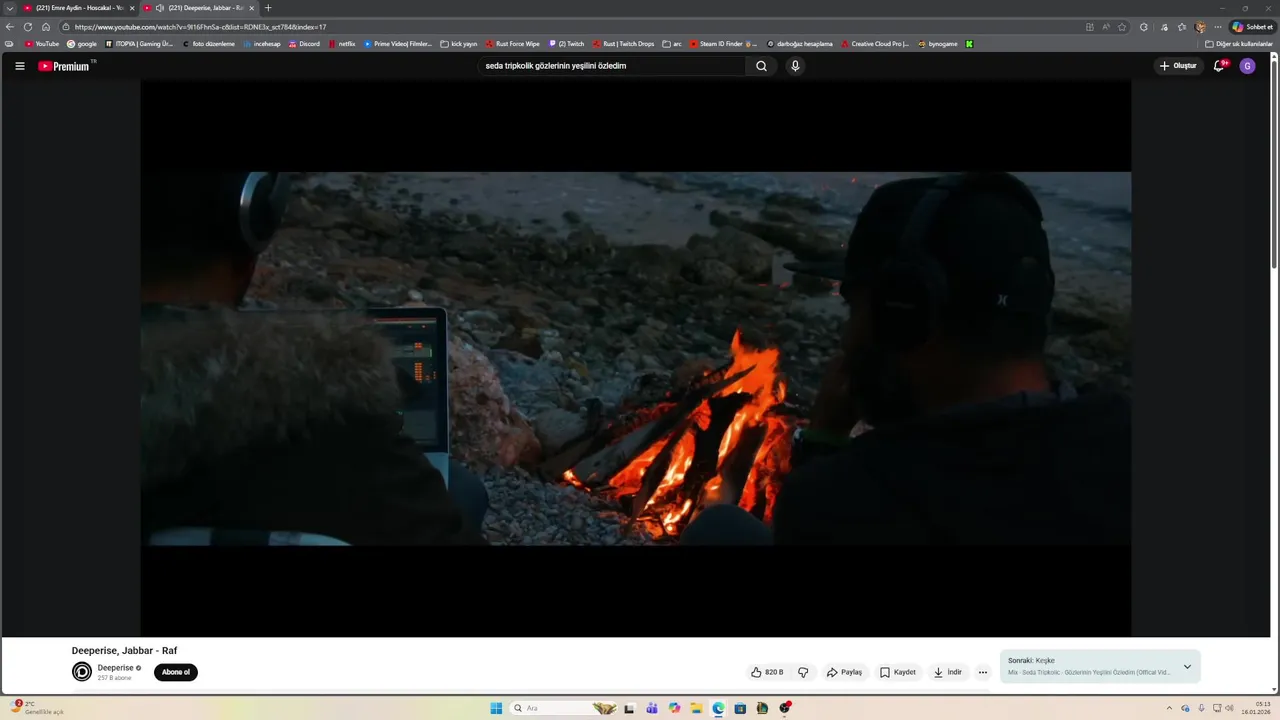Open more actions three-dot menu
The image size is (1280, 720).
click(x=983, y=672)
